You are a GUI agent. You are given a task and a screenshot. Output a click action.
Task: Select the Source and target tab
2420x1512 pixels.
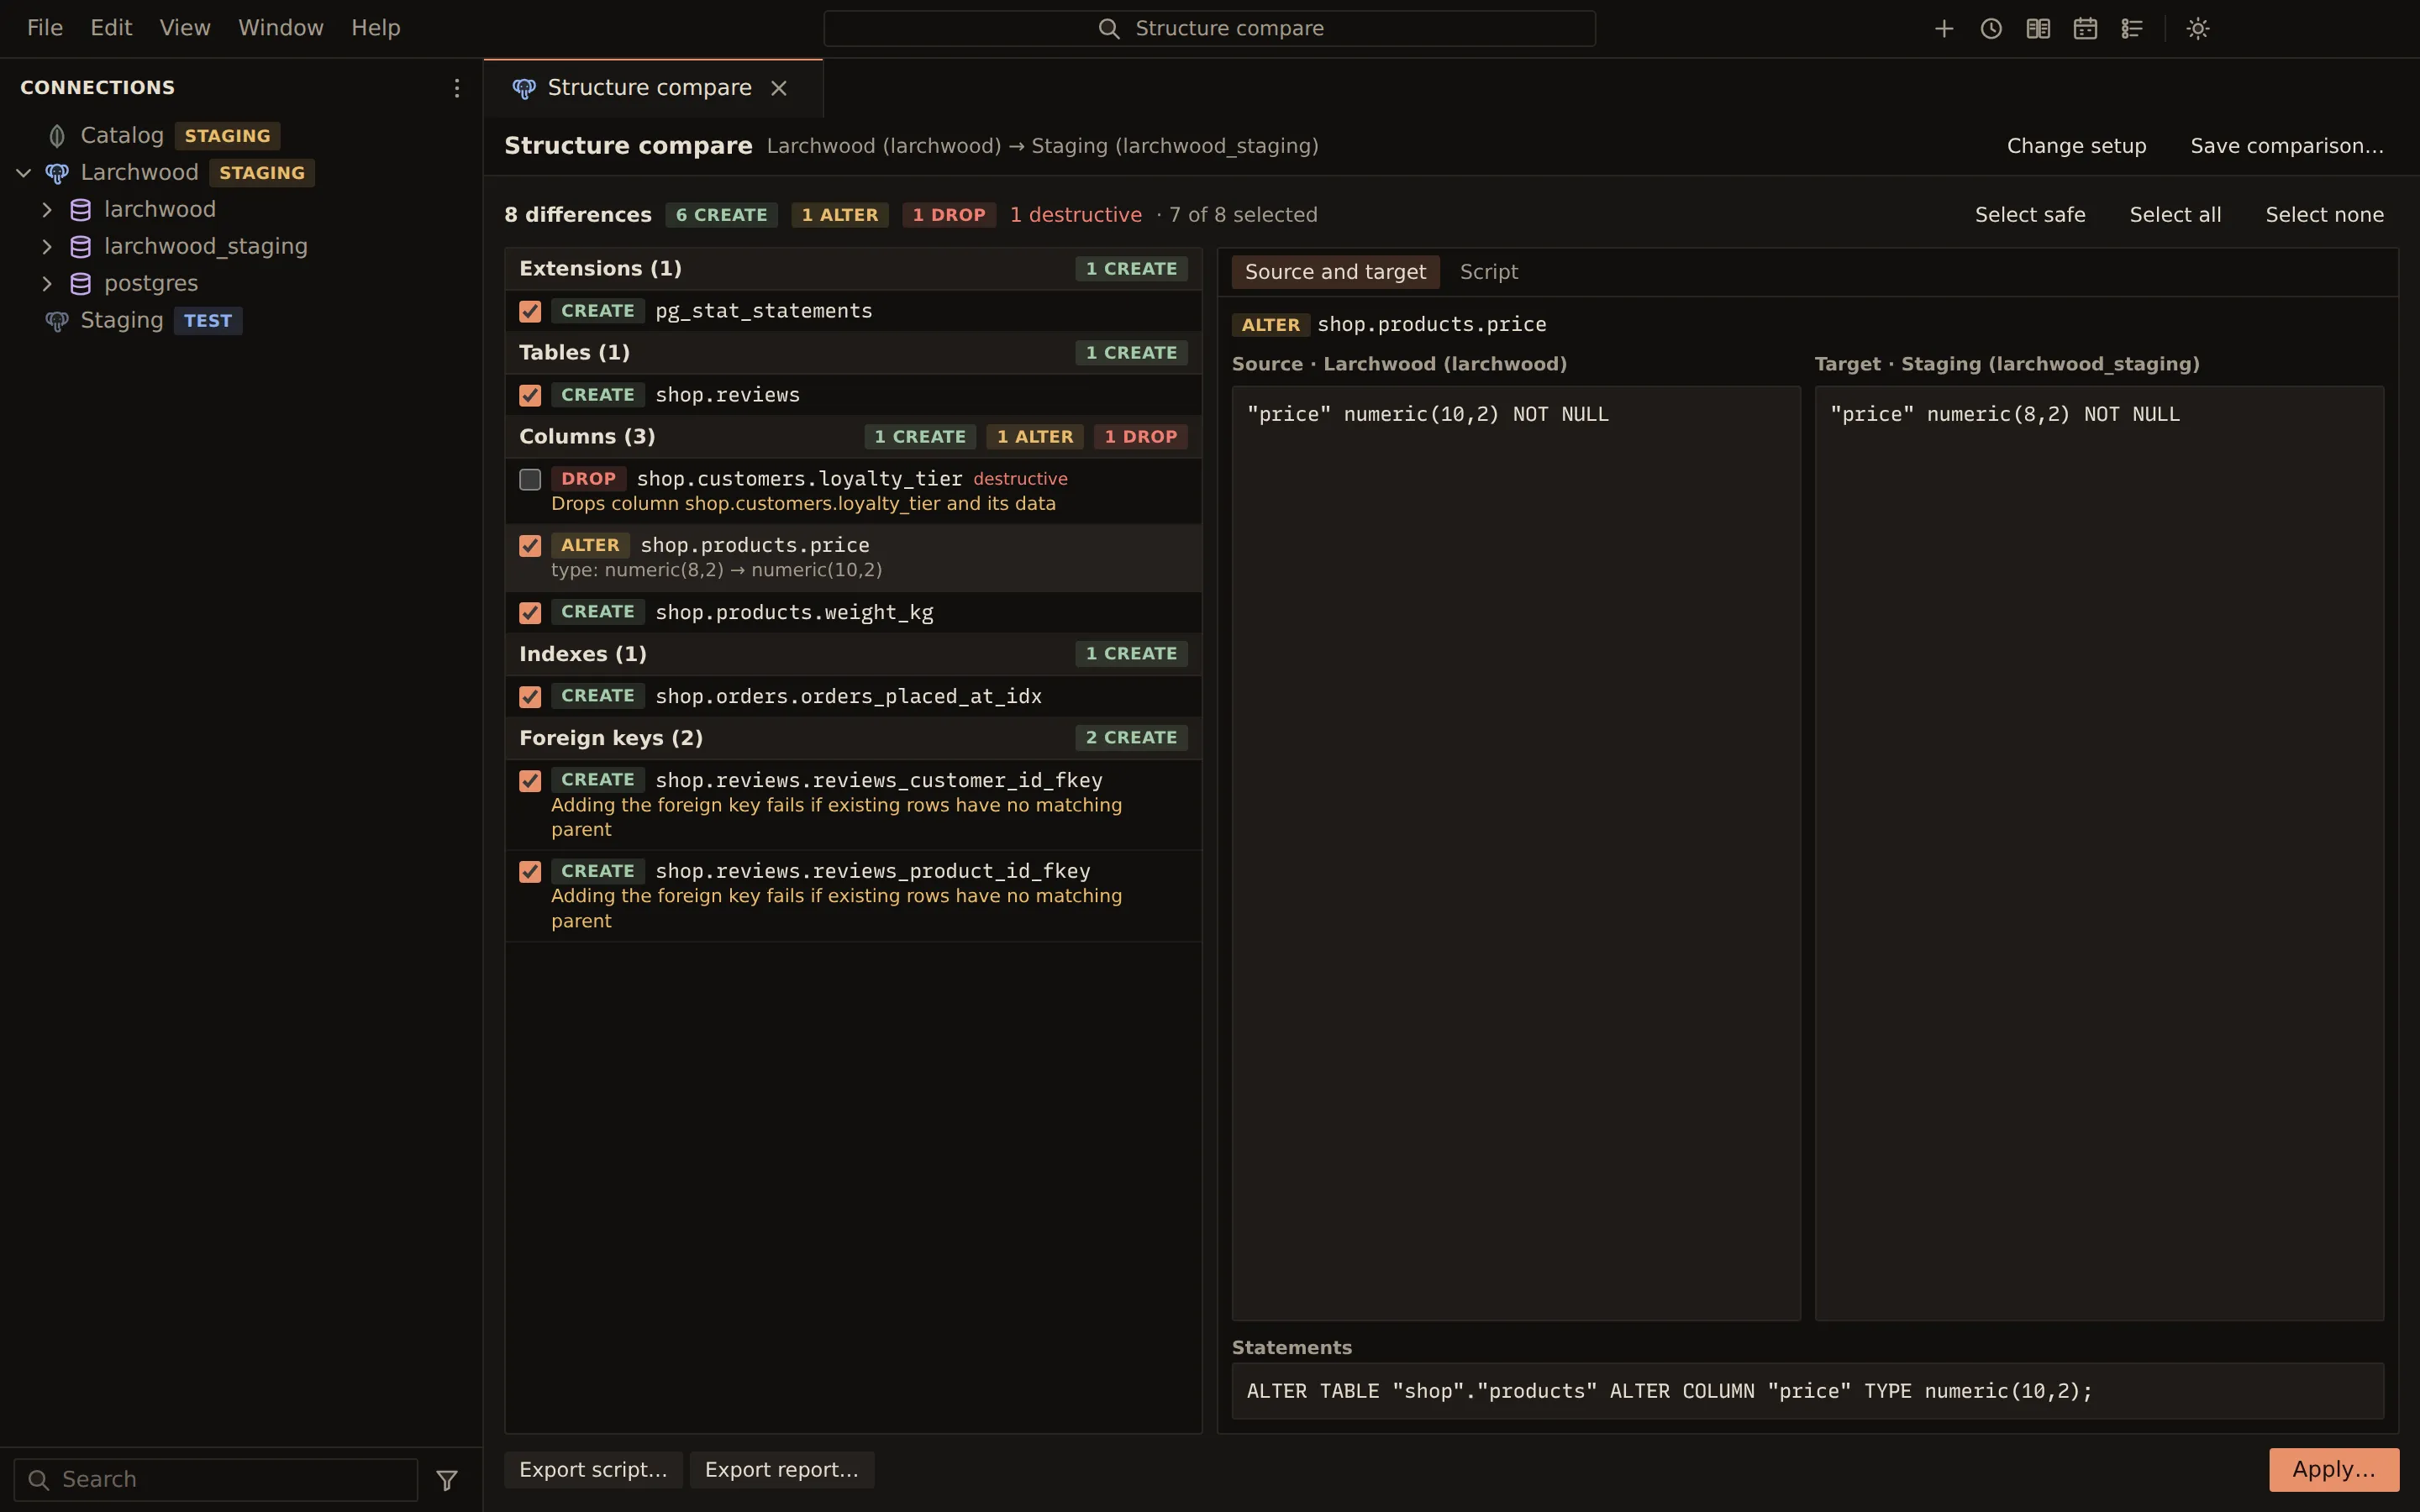pos(1335,272)
